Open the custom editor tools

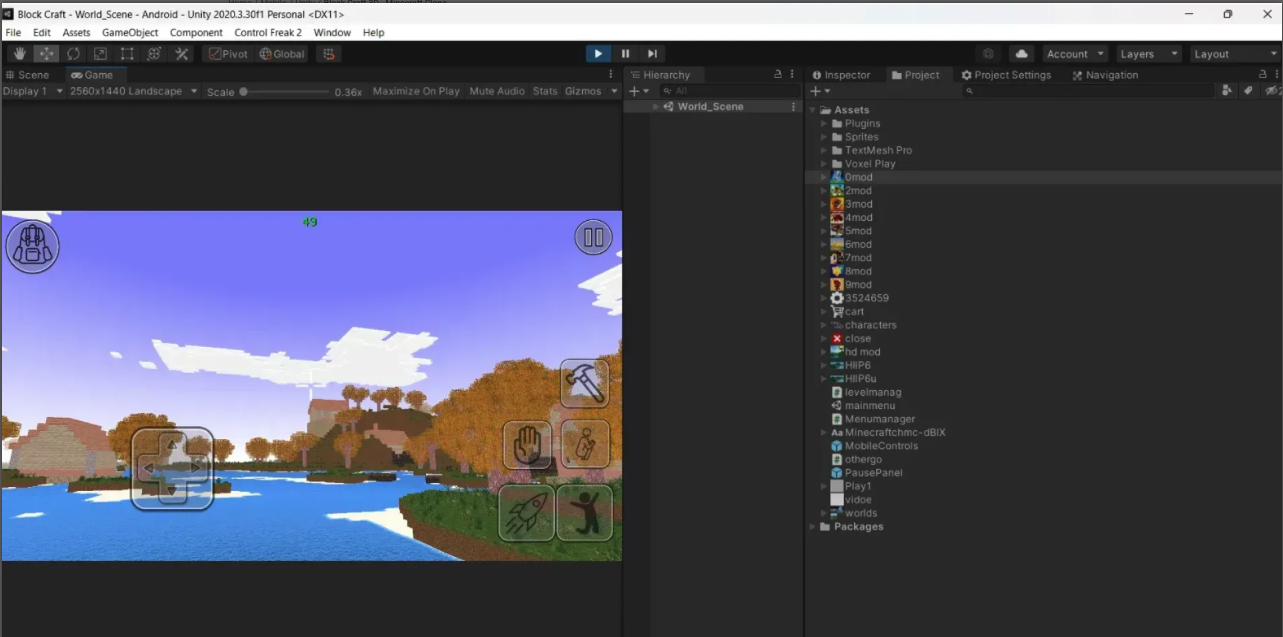point(181,54)
